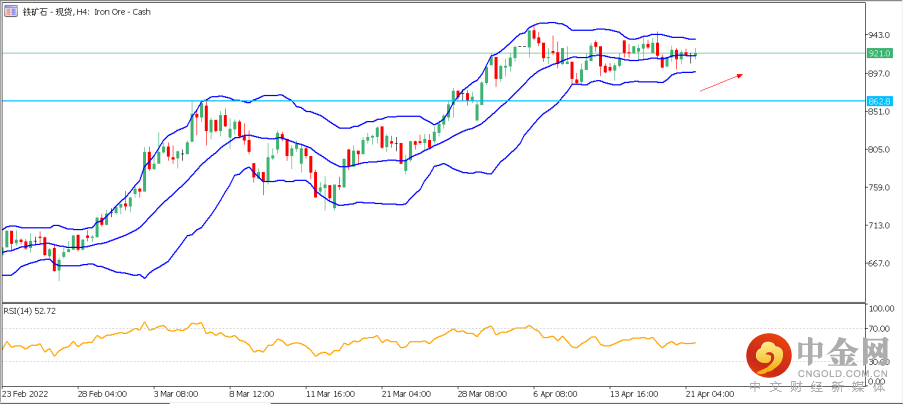Select the 'Iron Ore - Cash' H4 chart title
The image size is (903, 405).
coord(86,12)
